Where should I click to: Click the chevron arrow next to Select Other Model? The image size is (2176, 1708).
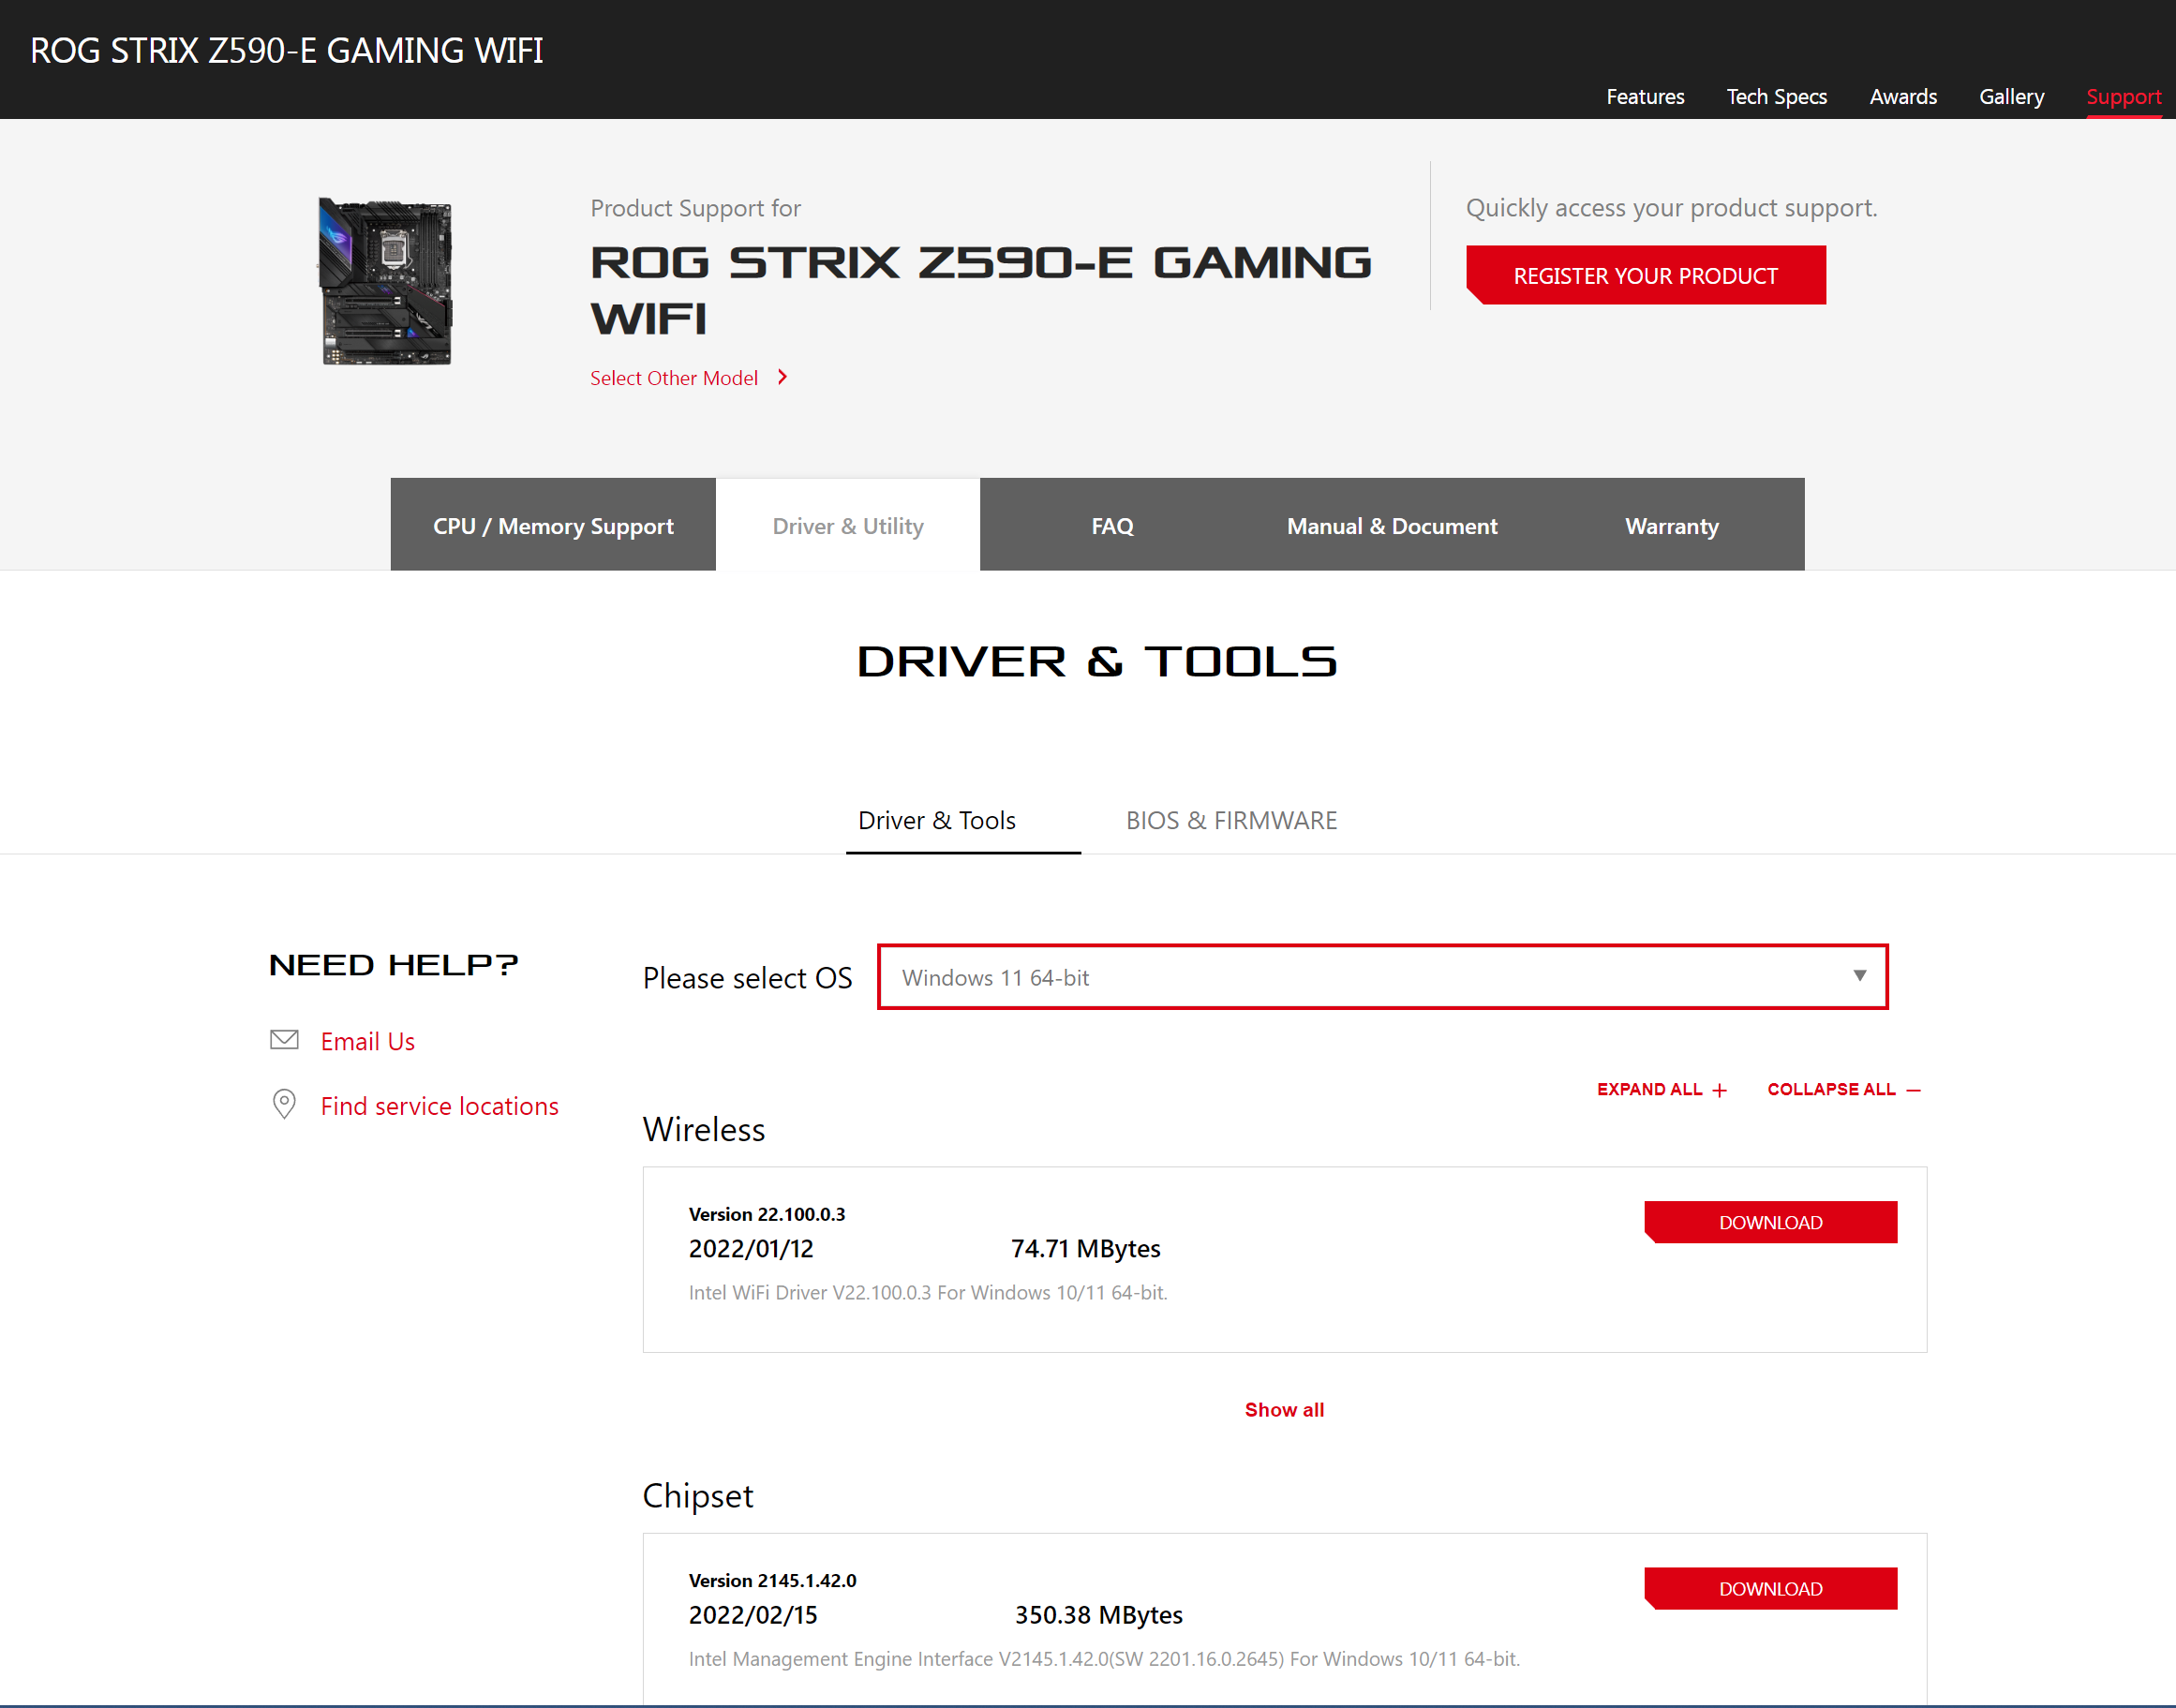click(783, 377)
